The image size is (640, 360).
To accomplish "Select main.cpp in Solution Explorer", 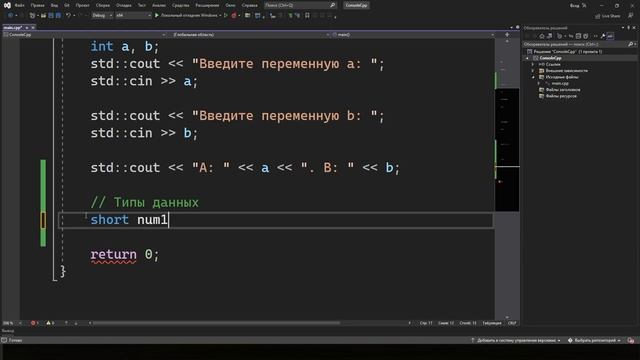I will pyautogui.click(x=560, y=83).
